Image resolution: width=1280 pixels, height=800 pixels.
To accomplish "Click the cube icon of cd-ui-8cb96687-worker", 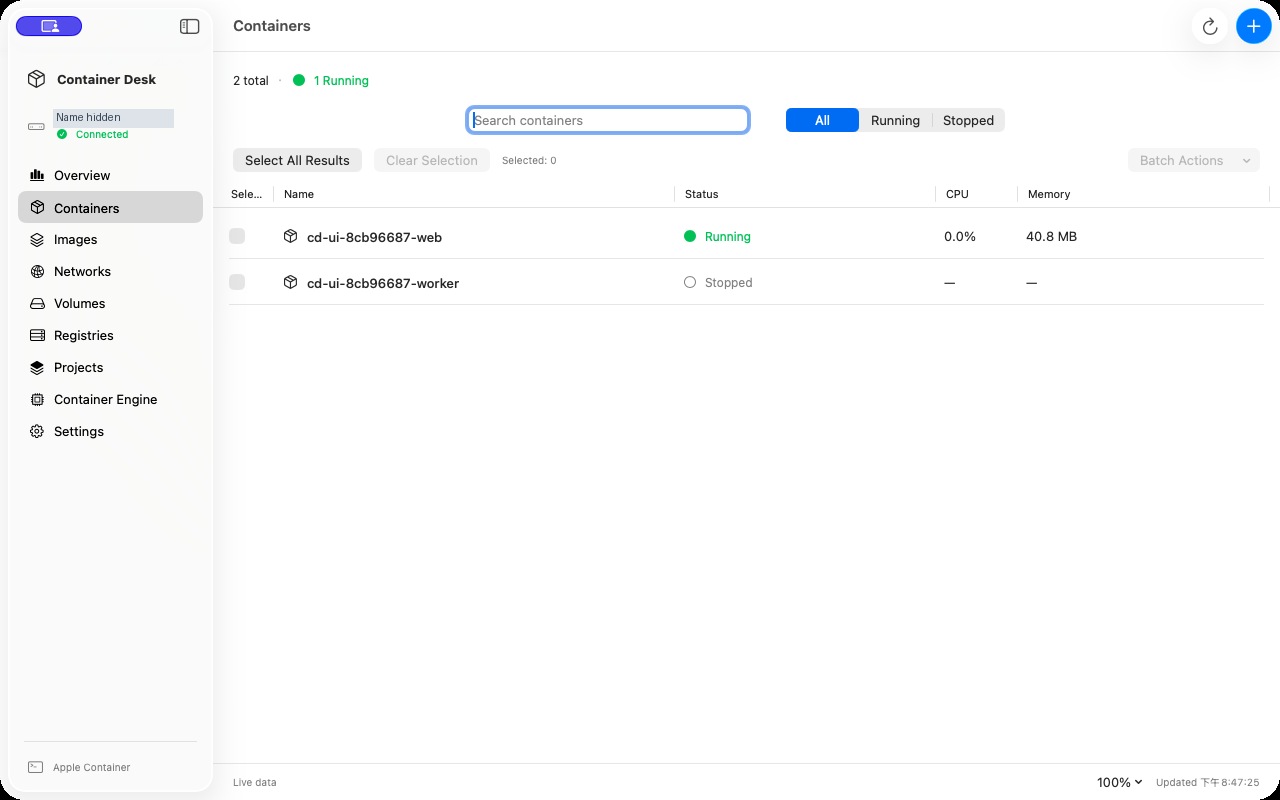I will 290,283.
